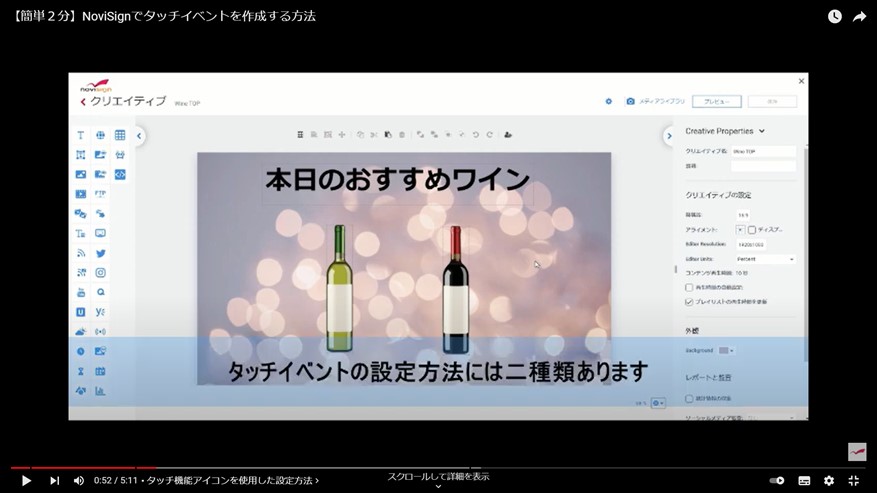Viewport: 877px width, 493px height.
Task: Mute the video volume
Action: (x=78, y=480)
